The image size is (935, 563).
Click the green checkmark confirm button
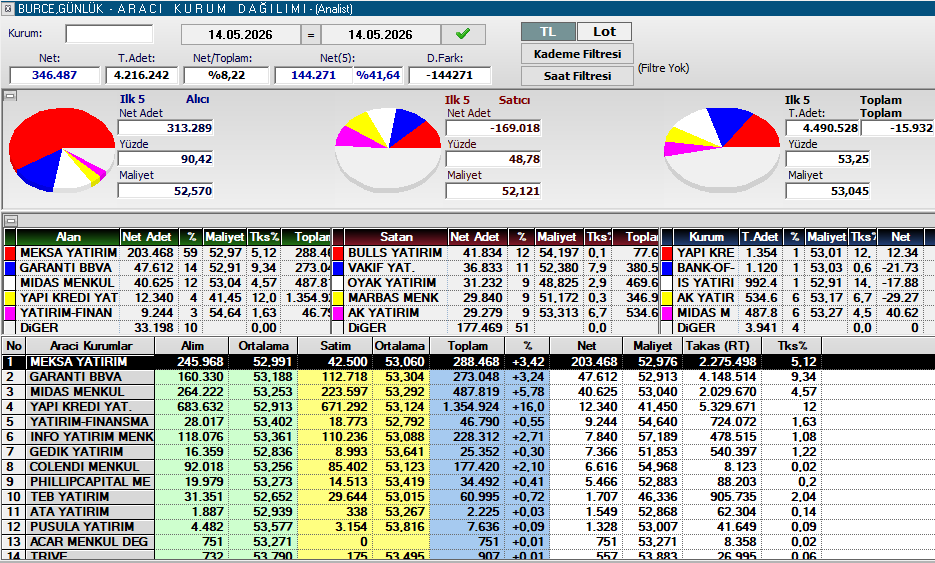pos(463,35)
